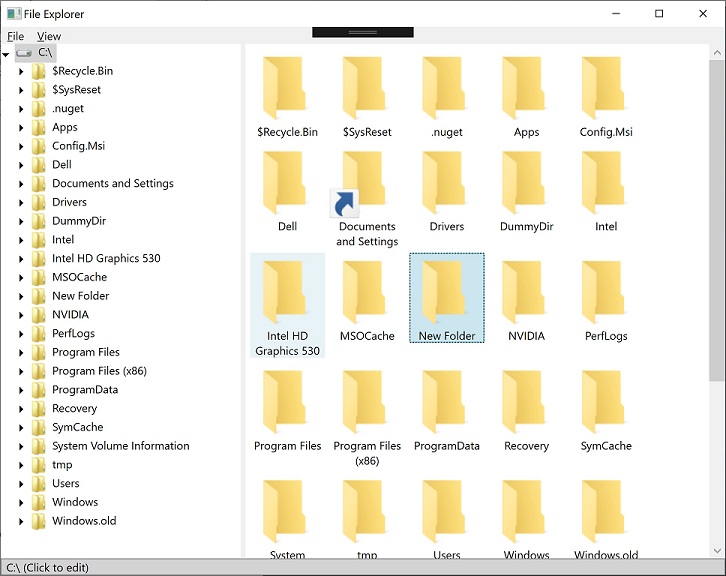Select the SymCache folder icon in grid
The image size is (726, 576).
click(606, 404)
